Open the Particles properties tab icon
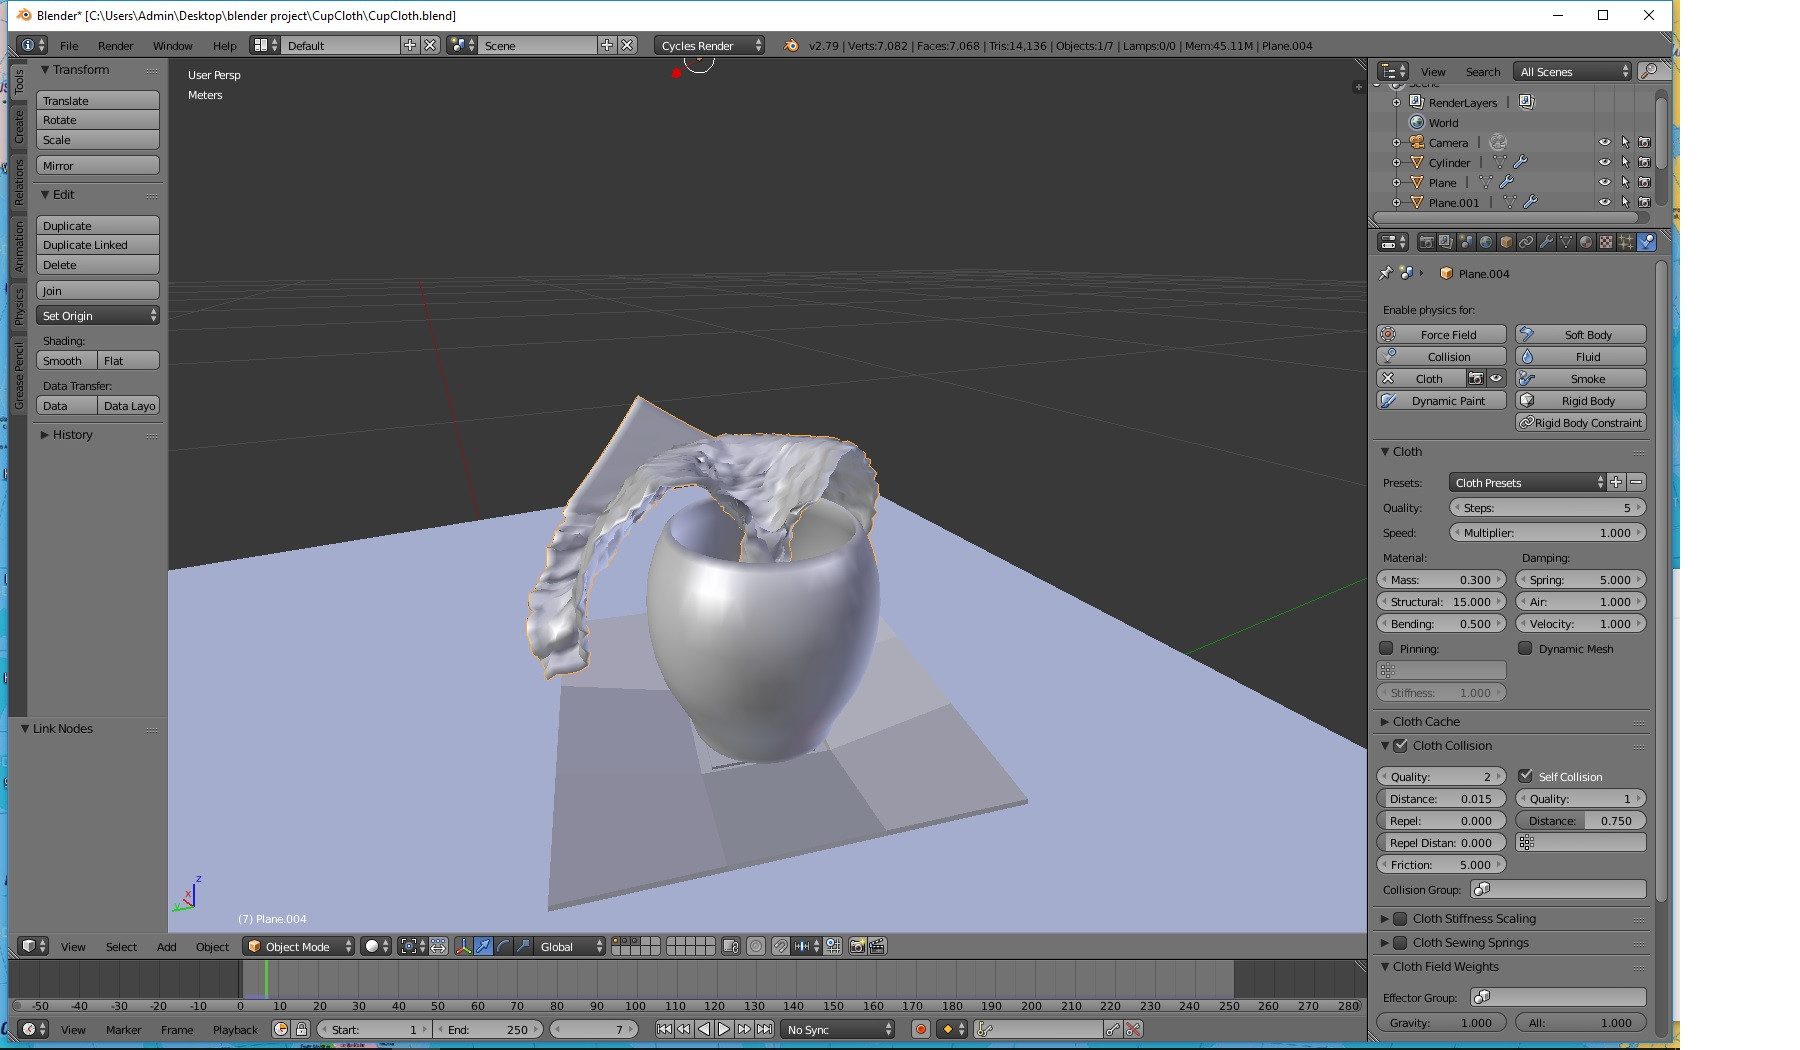 [x=1626, y=242]
